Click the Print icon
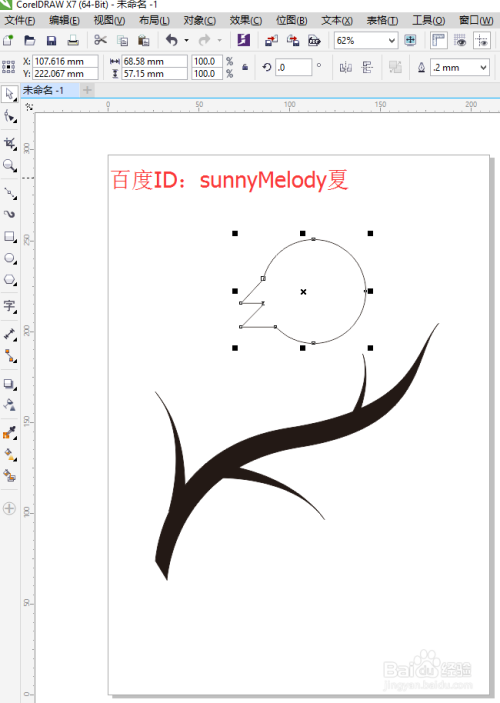Screen dimensions: 500x703 73,41
